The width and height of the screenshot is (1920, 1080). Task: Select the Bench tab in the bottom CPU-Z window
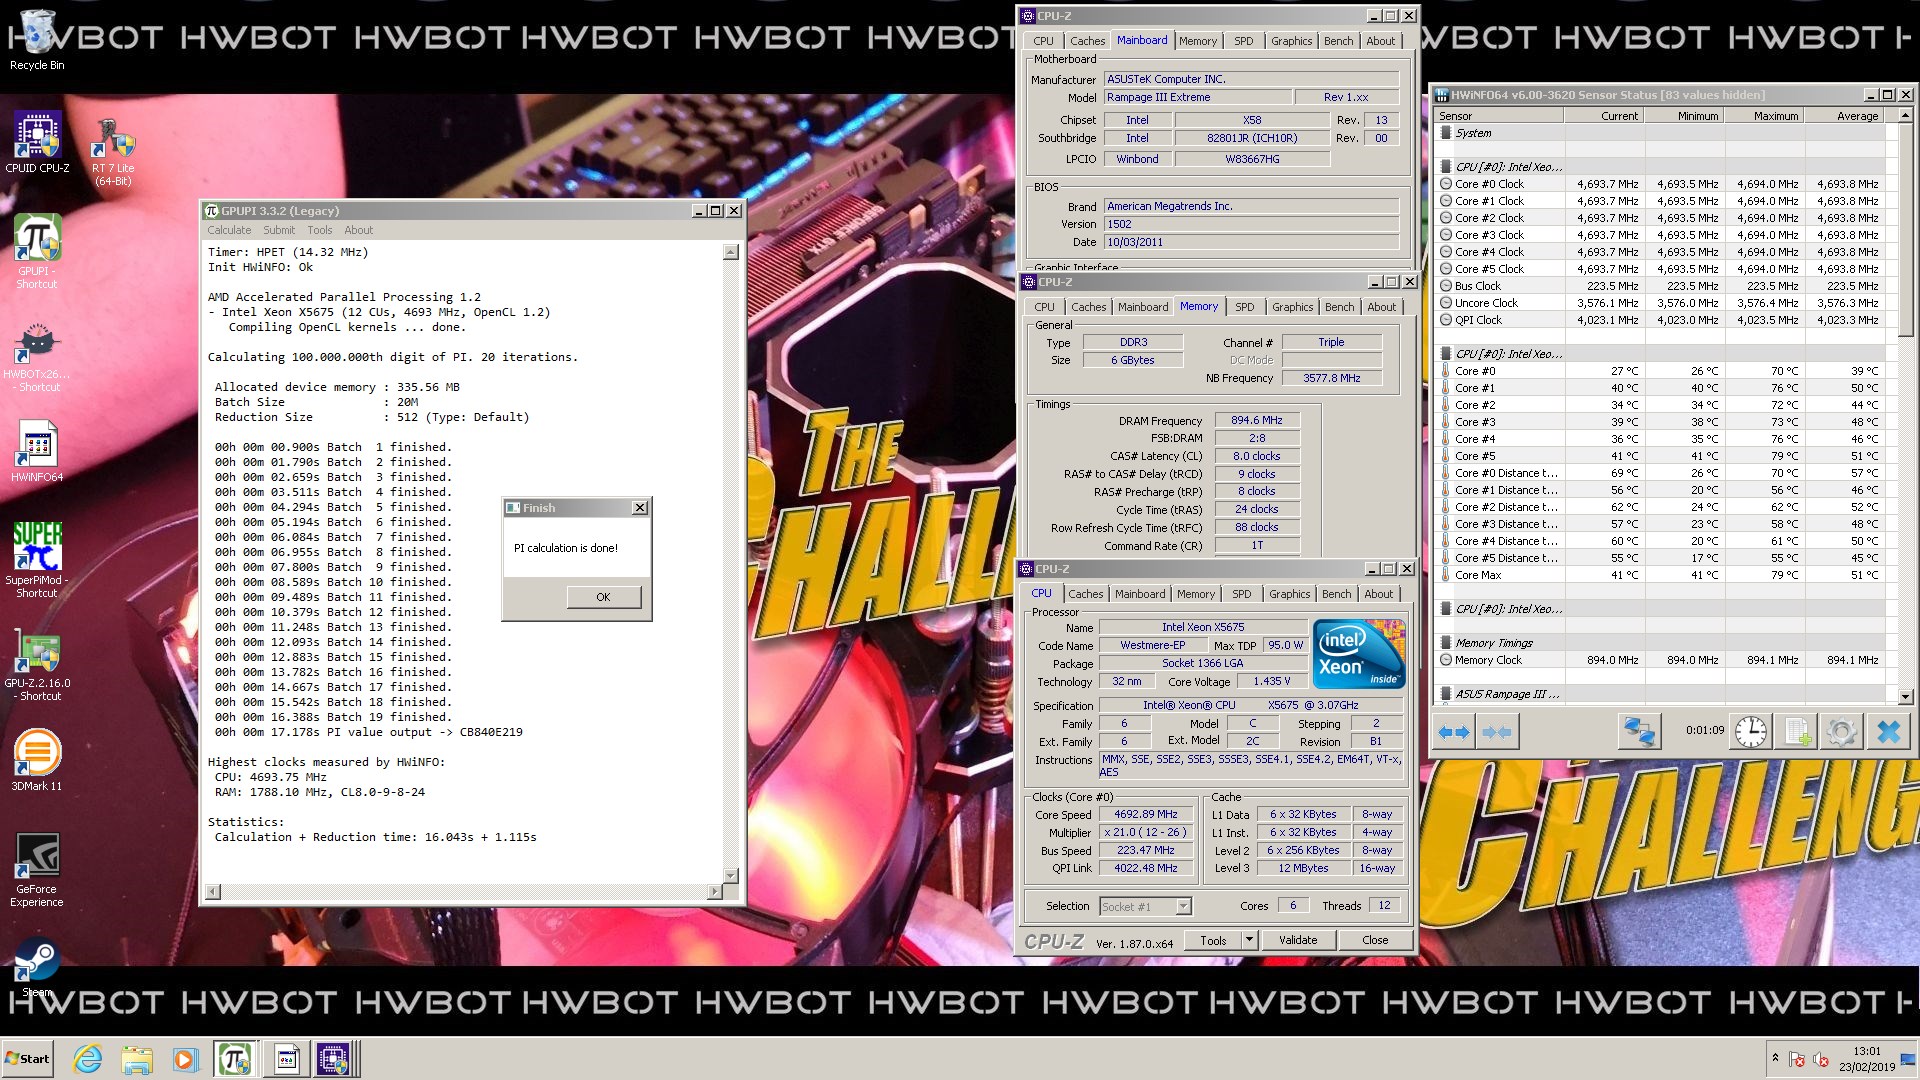(1336, 594)
